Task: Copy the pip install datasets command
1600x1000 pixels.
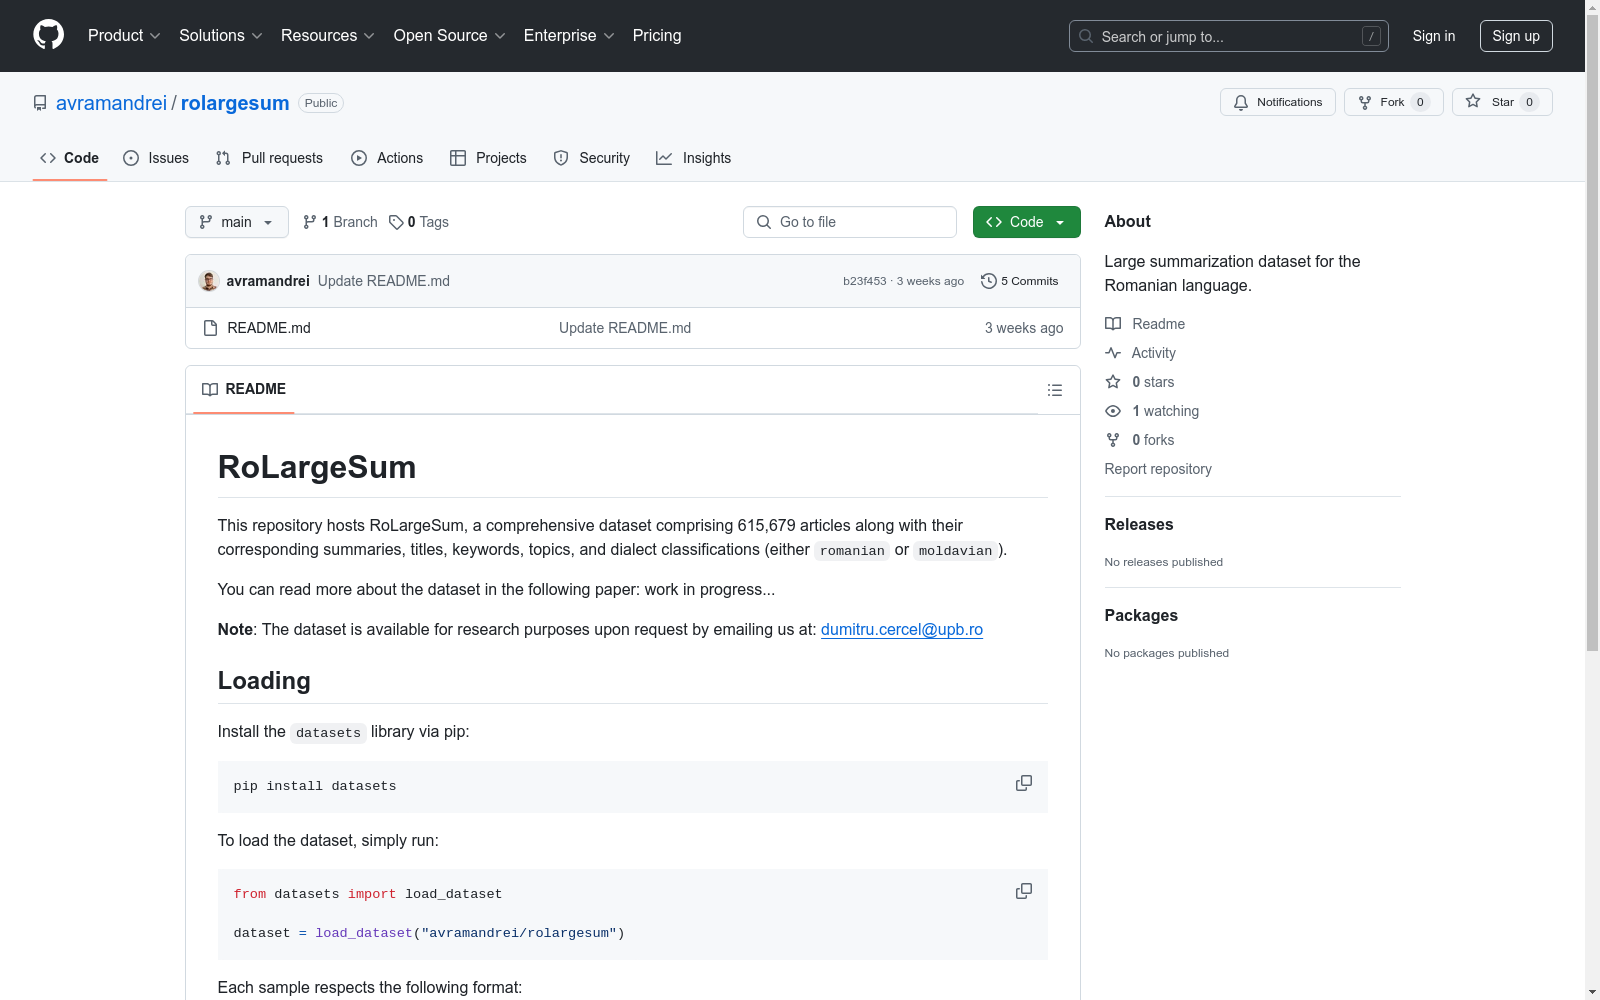Action: pyautogui.click(x=1023, y=783)
